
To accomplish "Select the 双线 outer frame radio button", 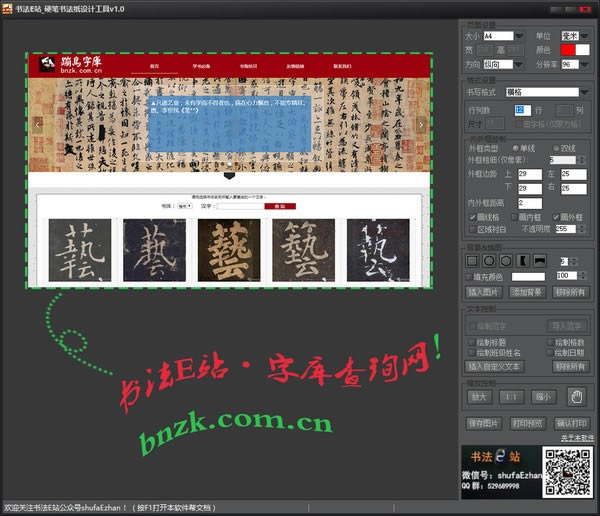I will (554, 148).
